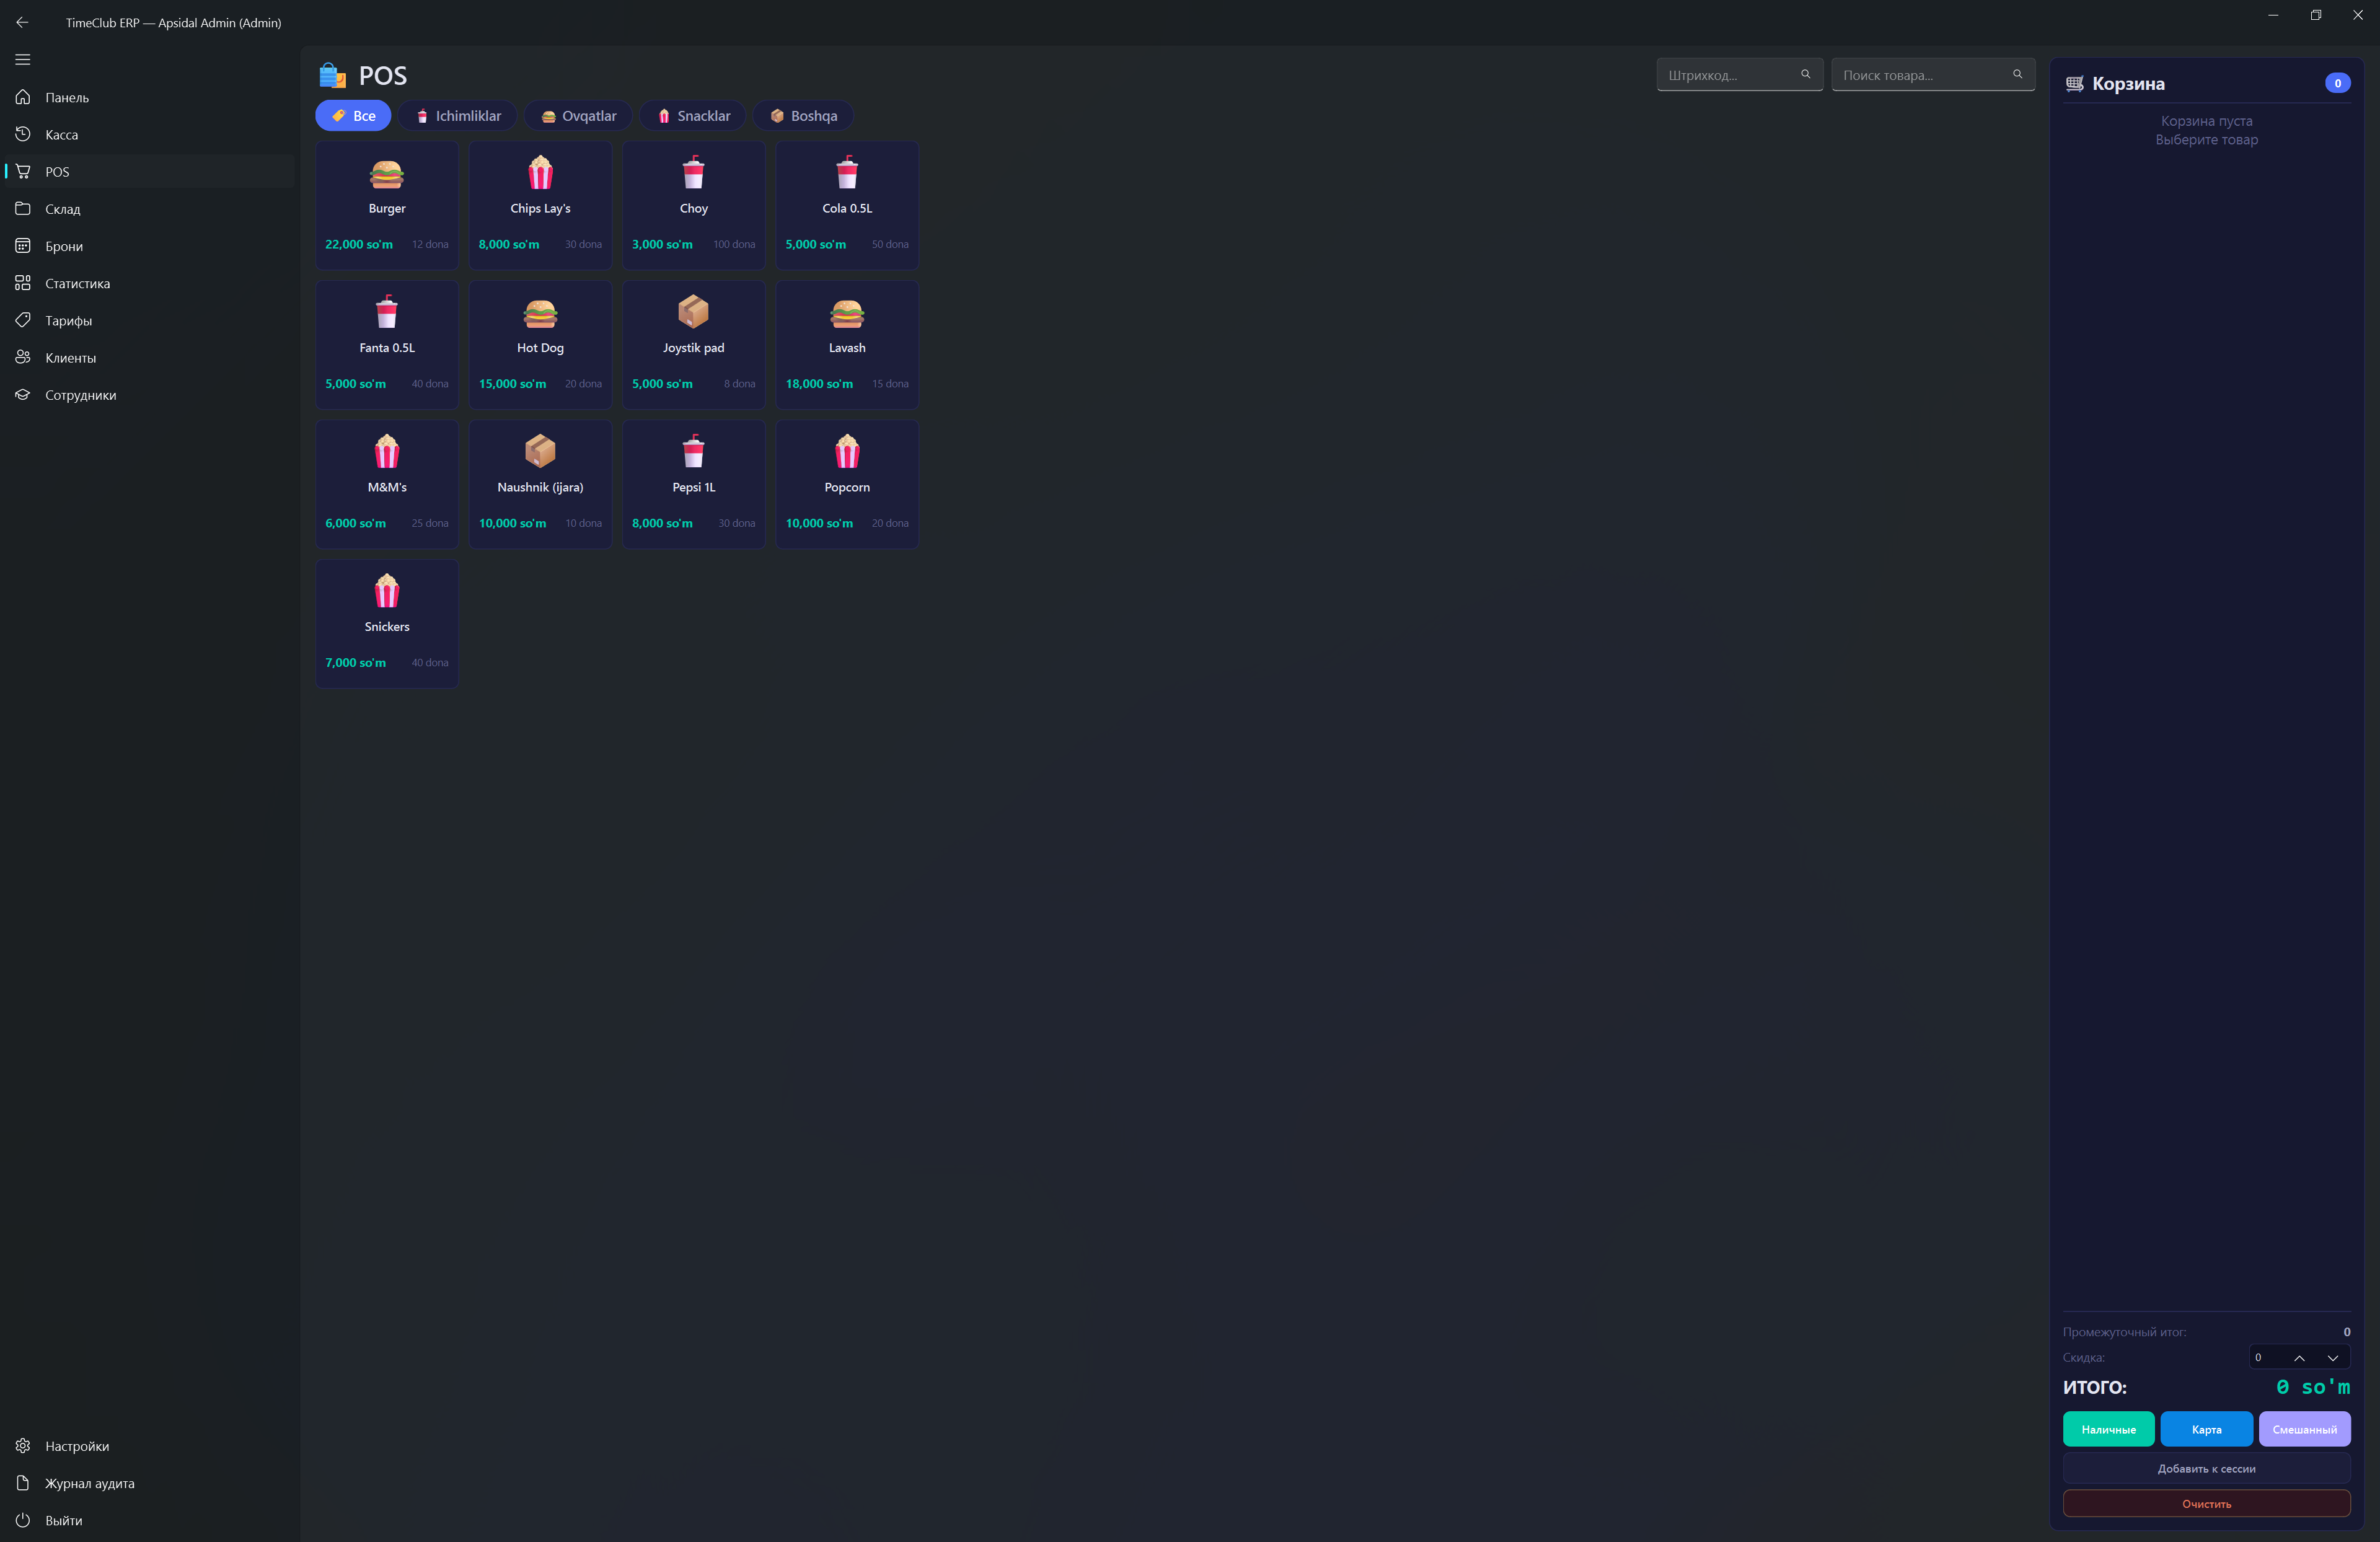Image resolution: width=2380 pixels, height=1542 pixels.
Task: Focus the Штрихкод input field
Action: [1740, 75]
